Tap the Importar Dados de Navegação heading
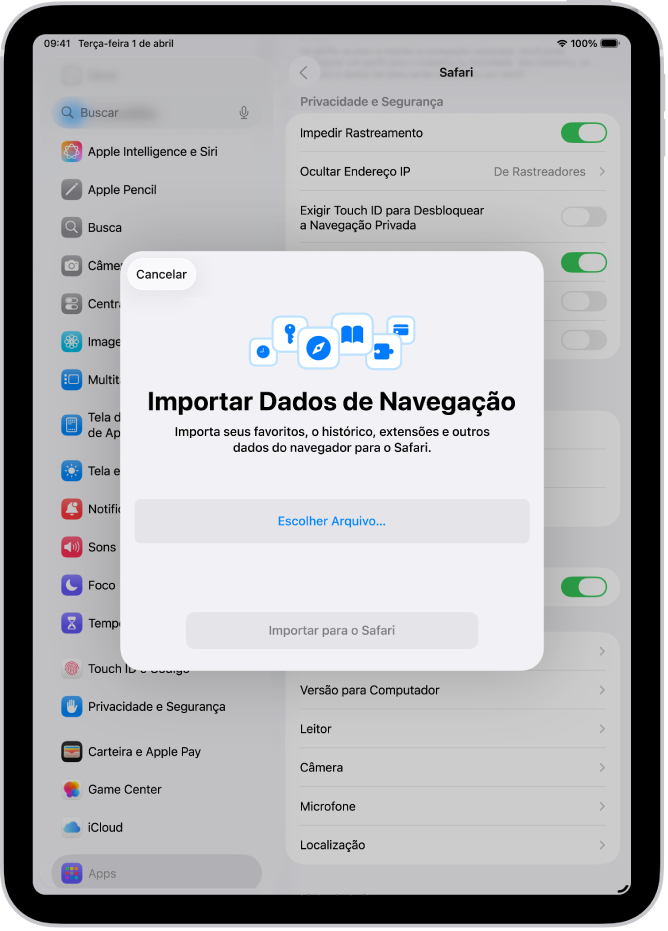This screenshot has width=668, height=931. click(331, 401)
